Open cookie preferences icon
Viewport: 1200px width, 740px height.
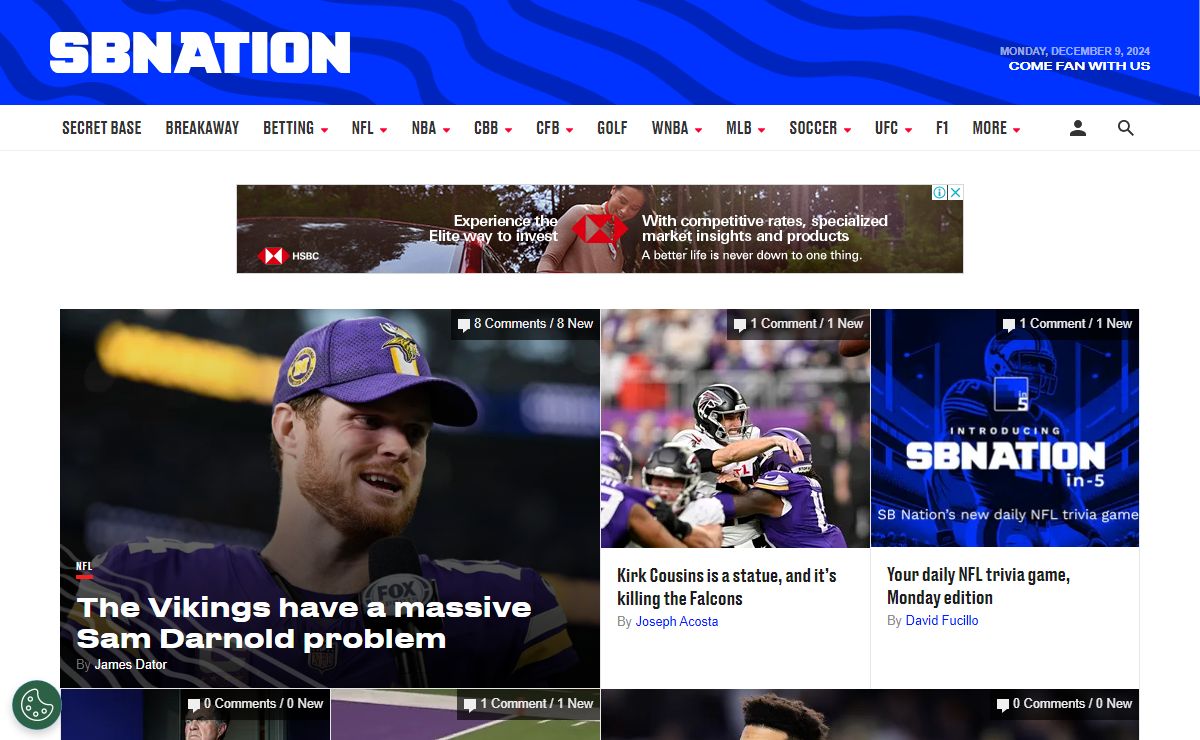pos(37,705)
